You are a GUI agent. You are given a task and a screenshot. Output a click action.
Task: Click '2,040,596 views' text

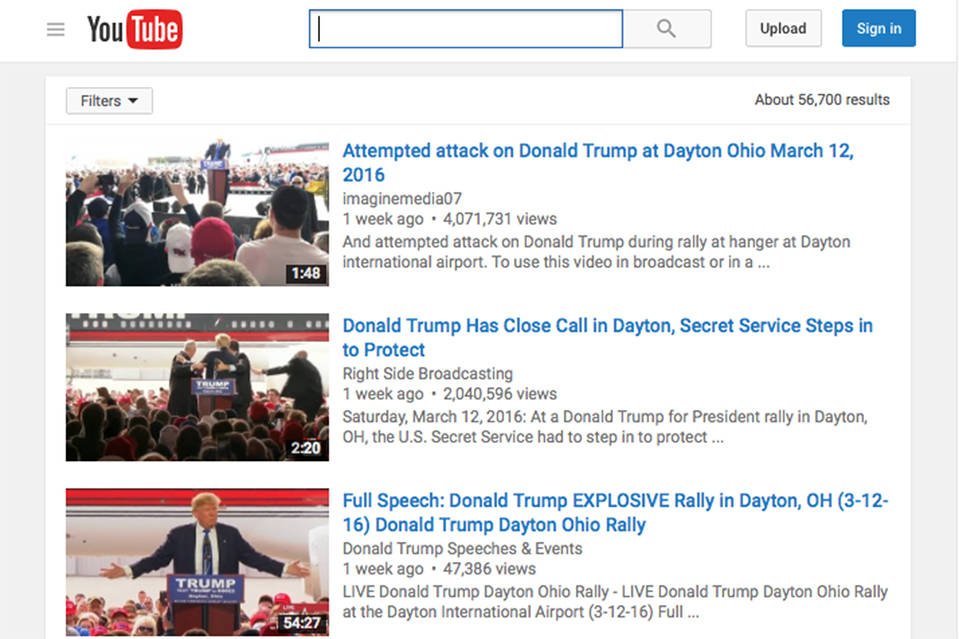click(x=500, y=394)
